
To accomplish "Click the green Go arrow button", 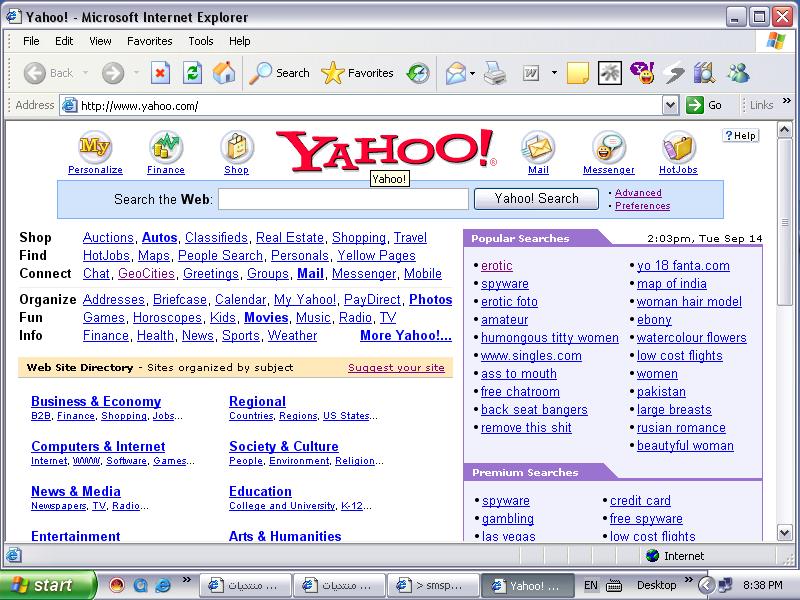I will click(694, 105).
